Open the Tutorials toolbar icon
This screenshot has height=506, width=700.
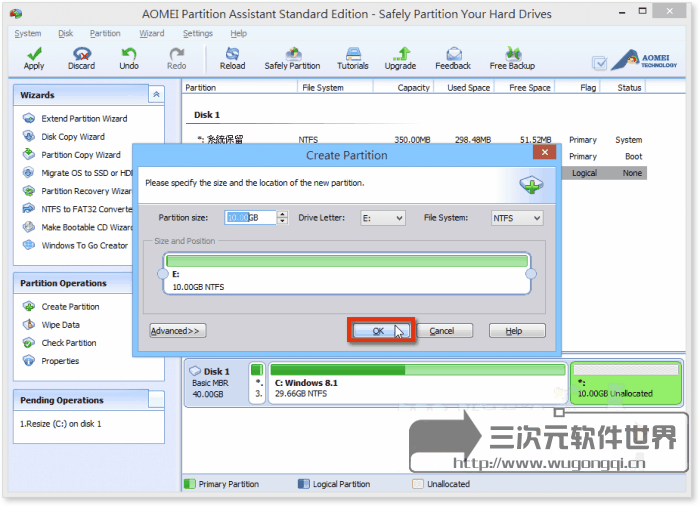tap(353, 58)
